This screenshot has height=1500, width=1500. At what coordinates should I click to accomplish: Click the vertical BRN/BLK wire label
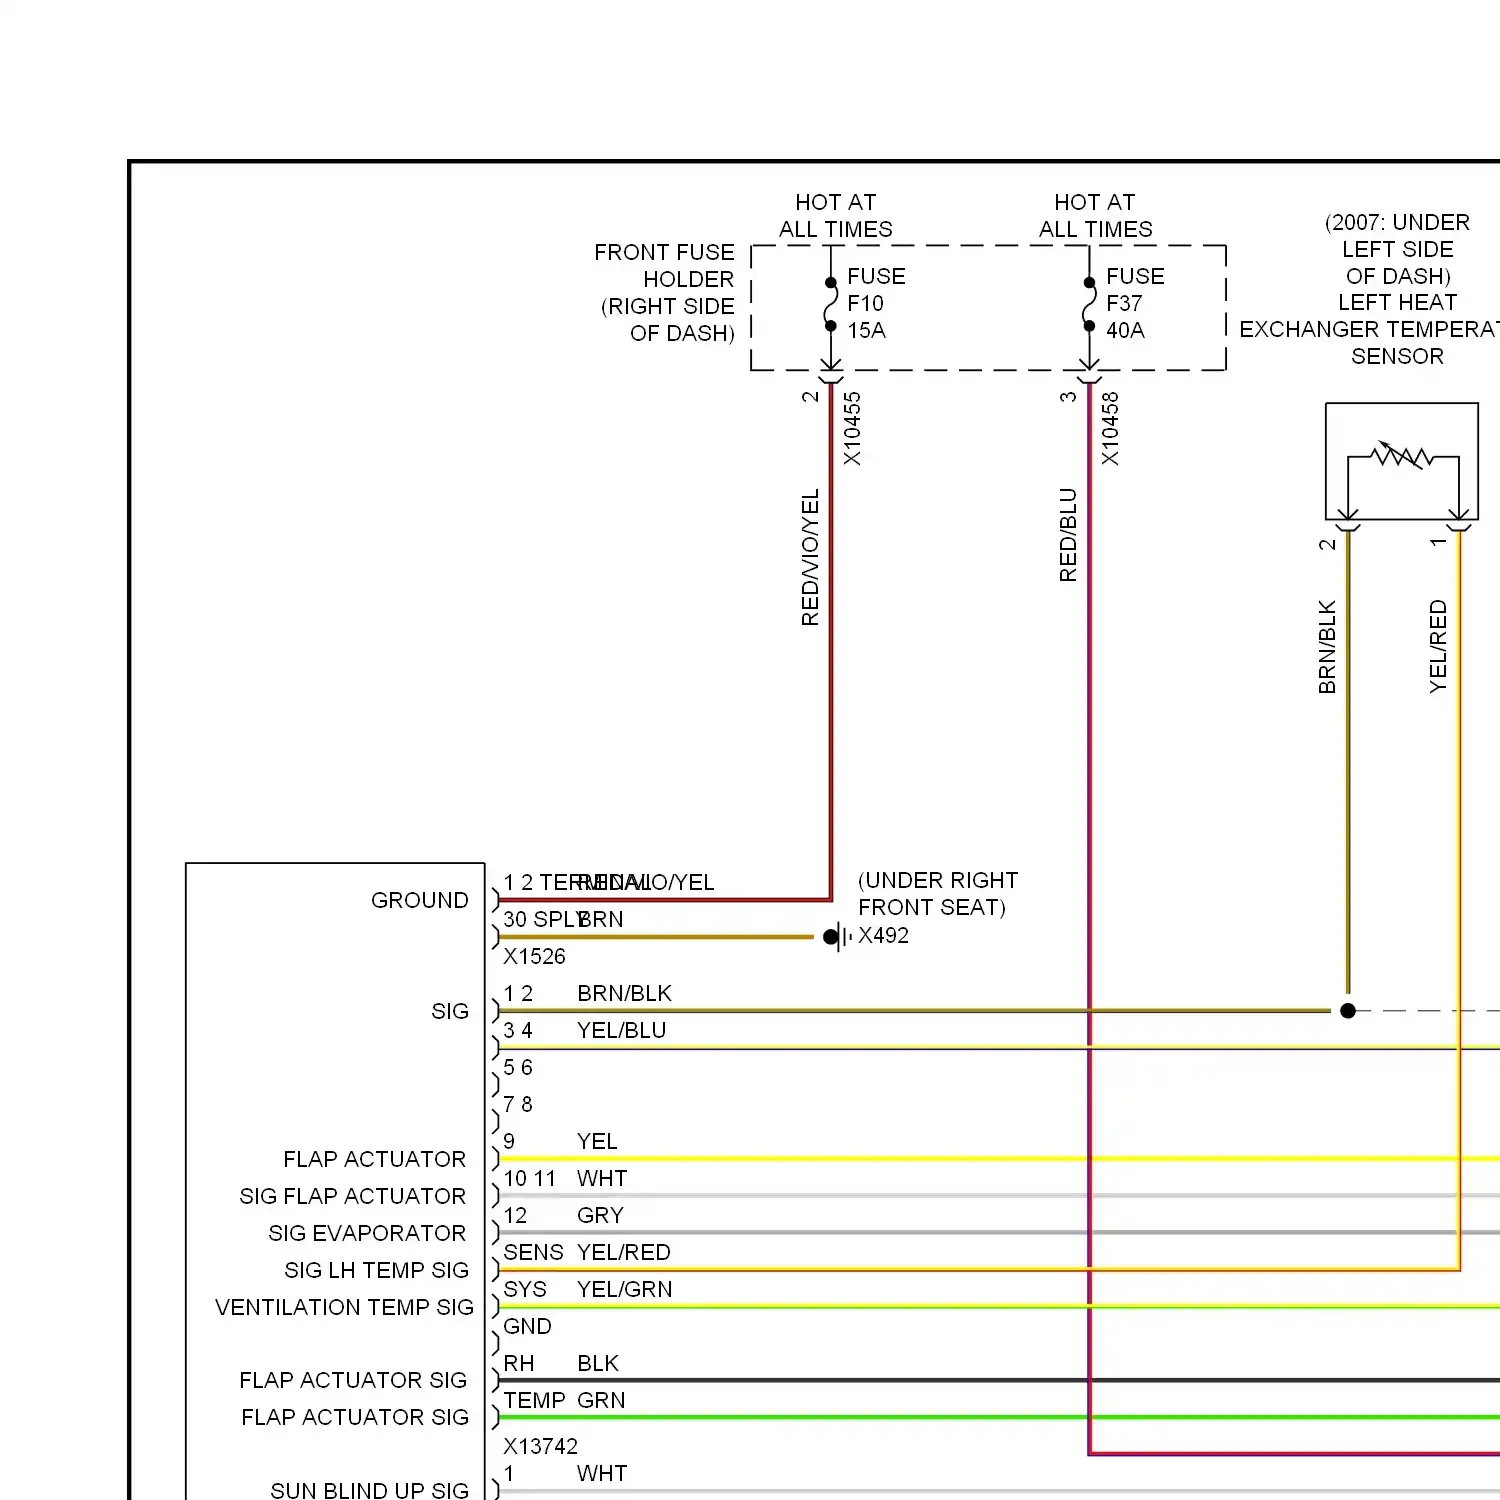click(x=1327, y=647)
